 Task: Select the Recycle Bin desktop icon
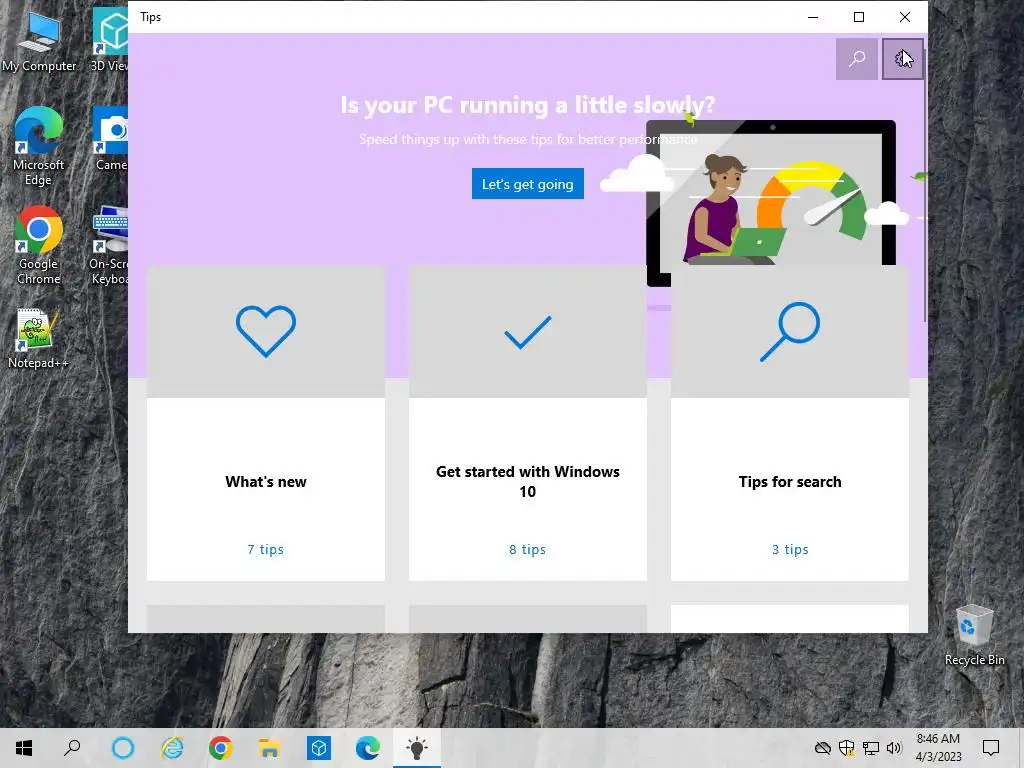(x=974, y=635)
